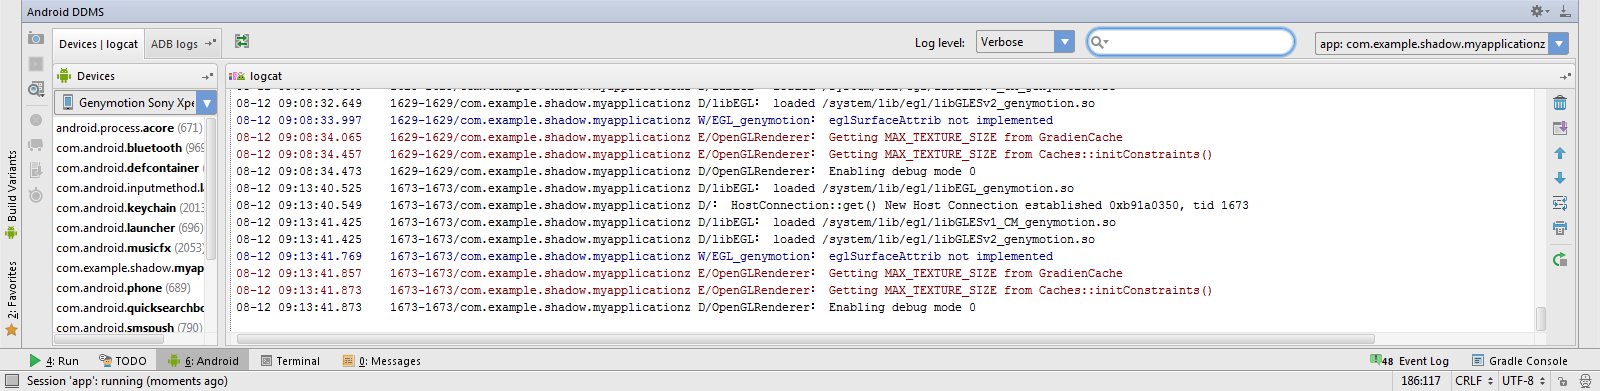Click the Android robot icon in the Devices header
The height and width of the screenshot is (391, 1600).
tap(64, 75)
